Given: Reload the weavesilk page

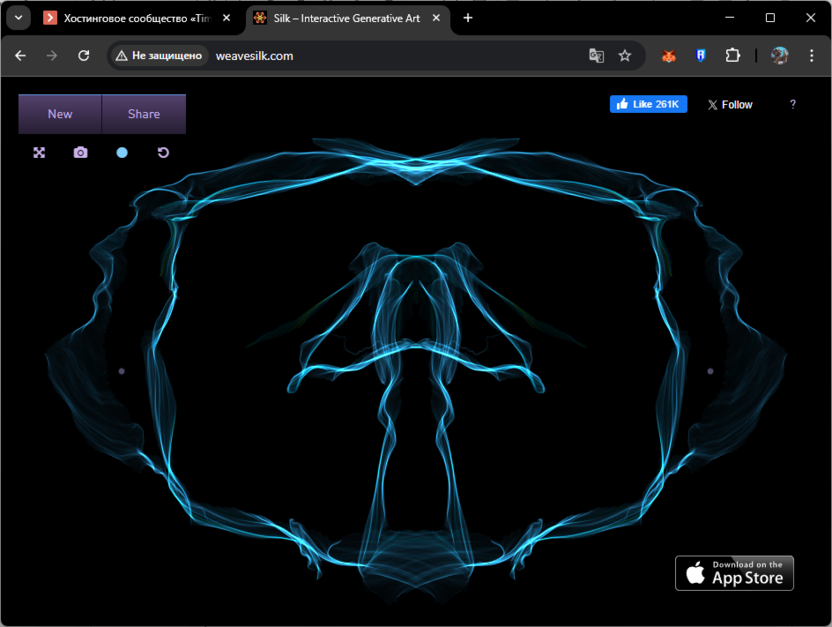Looking at the screenshot, I should pos(84,56).
